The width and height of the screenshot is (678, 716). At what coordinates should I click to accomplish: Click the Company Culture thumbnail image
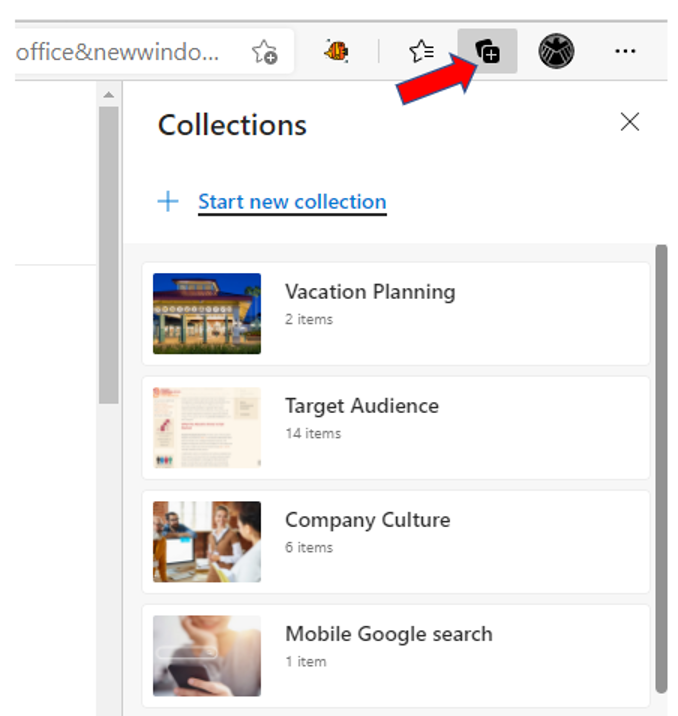[x=207, y=541]
